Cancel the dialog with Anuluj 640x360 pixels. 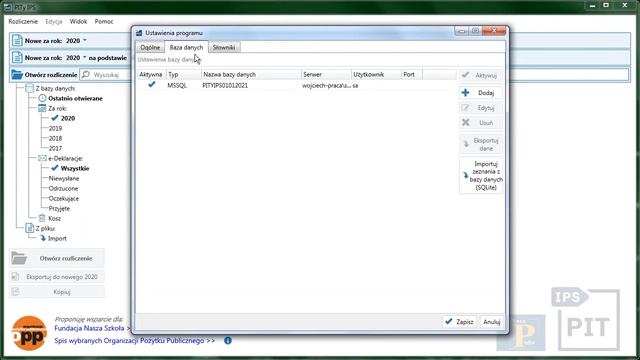491,322
